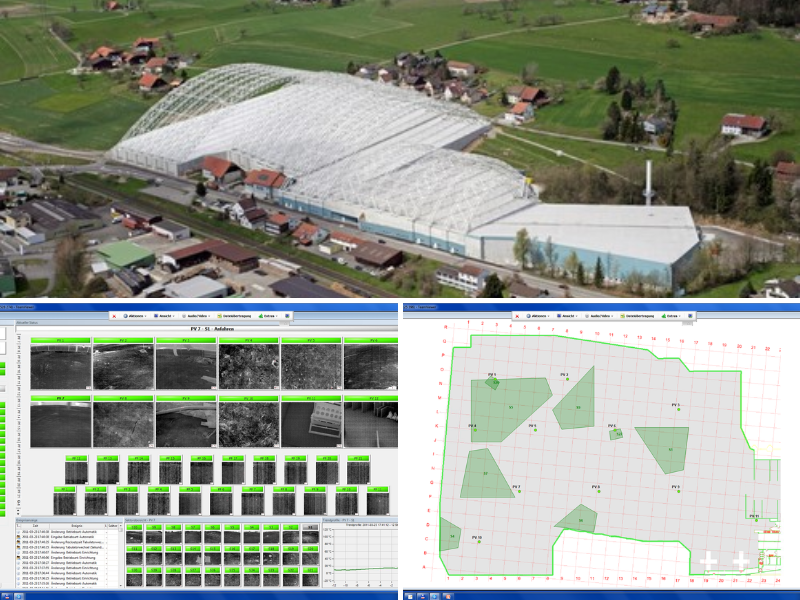
Task: Click Dateiübertragung in right map window toolbar
Action: (x=637, y=316)
